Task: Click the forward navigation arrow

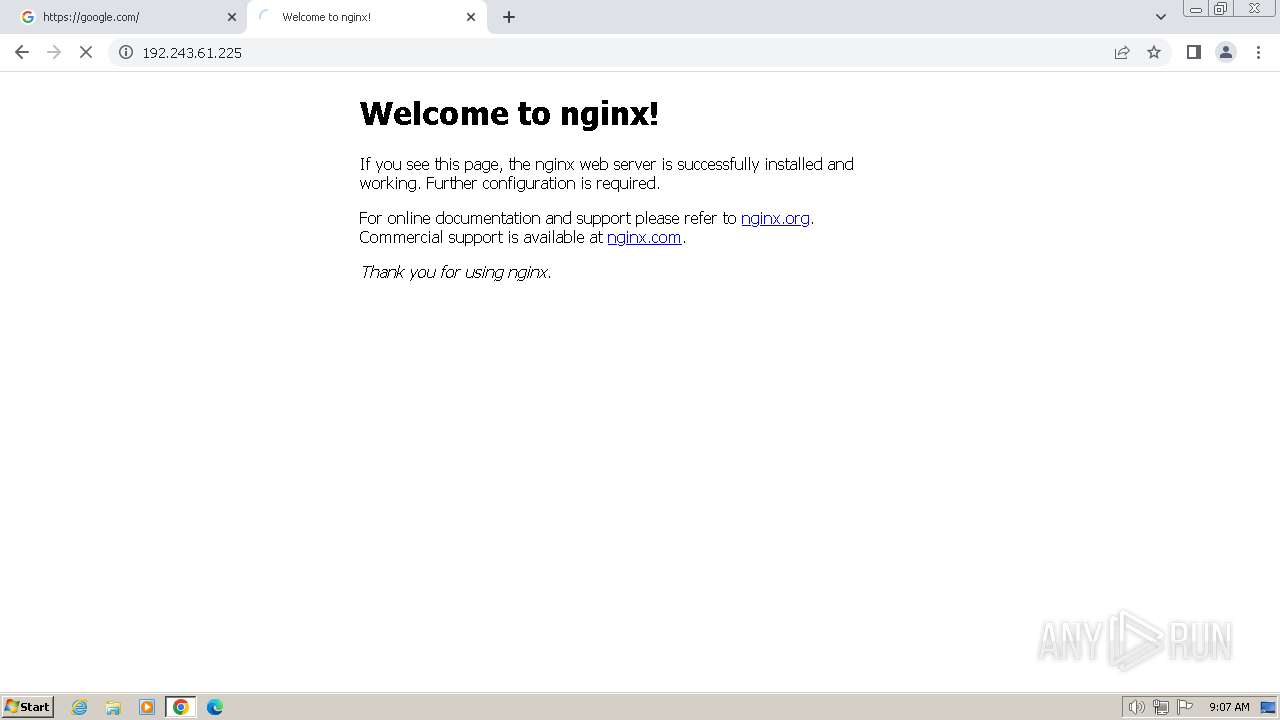Action: (x=54, y=52)
